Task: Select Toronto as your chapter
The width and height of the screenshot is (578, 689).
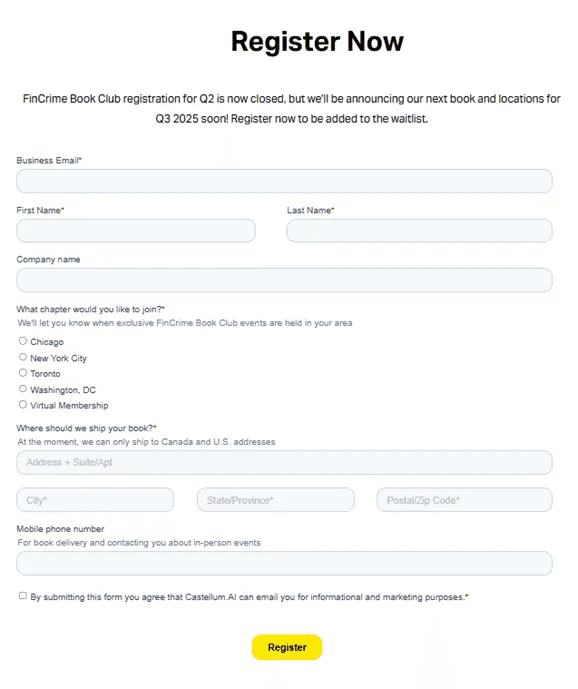Action: tap(23, 373)
